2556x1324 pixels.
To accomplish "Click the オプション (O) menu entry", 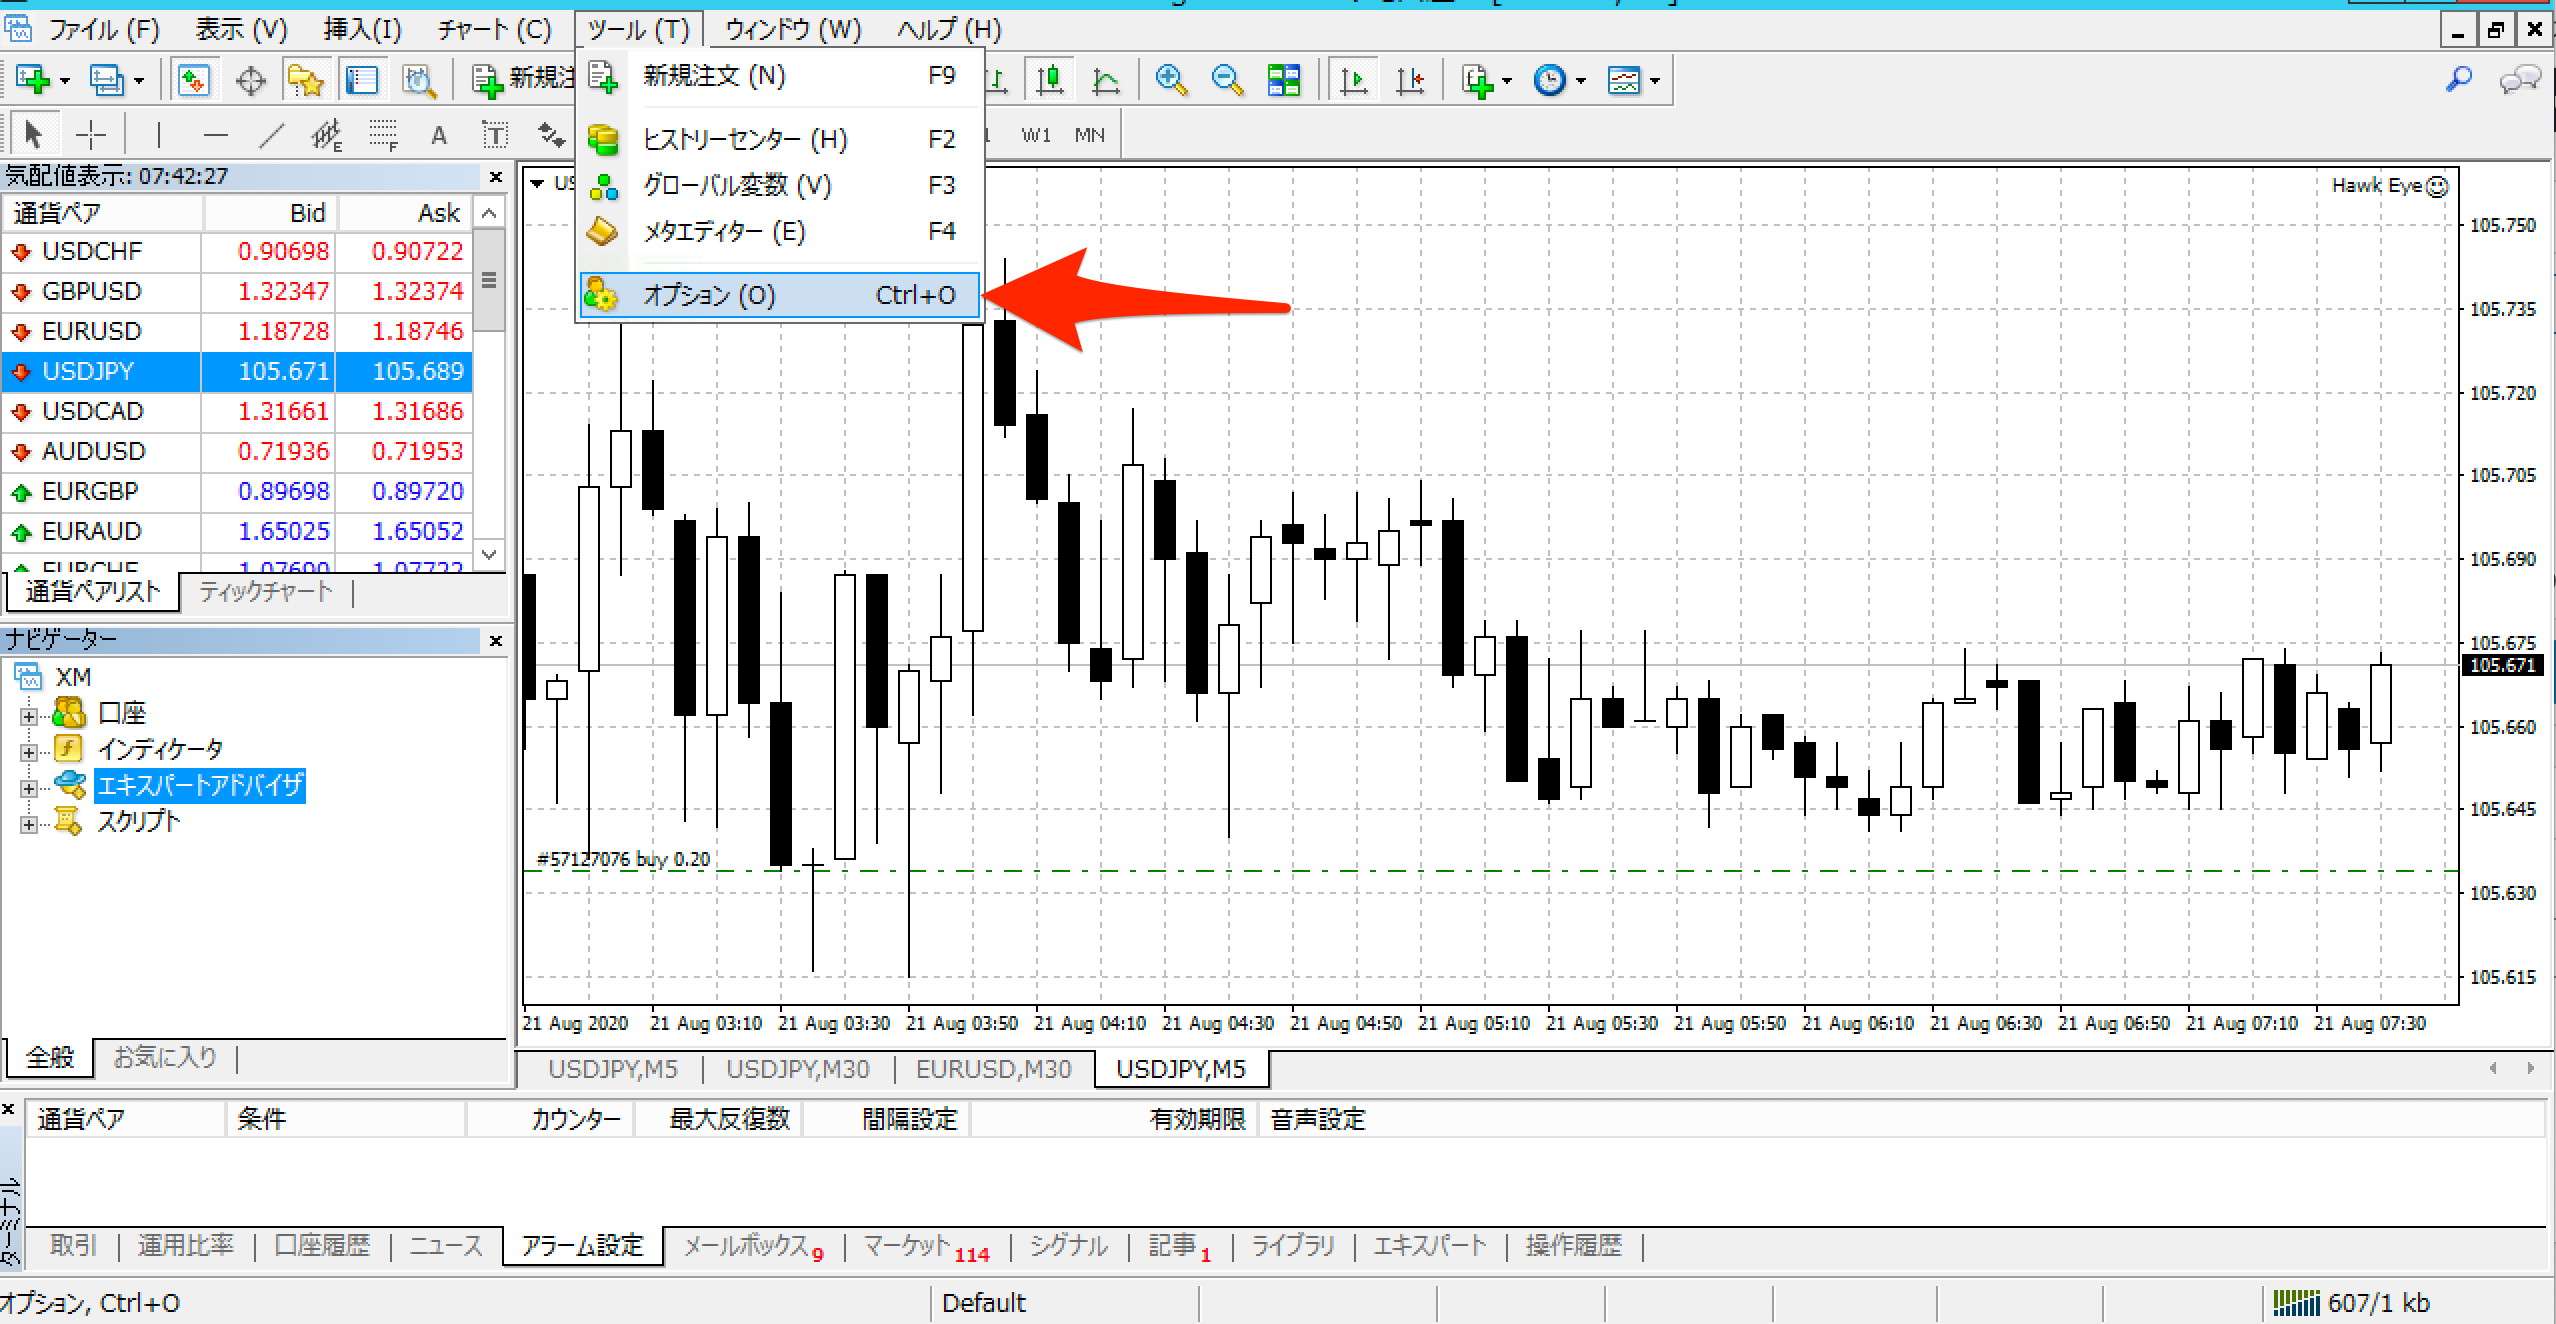I will pyautogui.click(x=780, y=295).
